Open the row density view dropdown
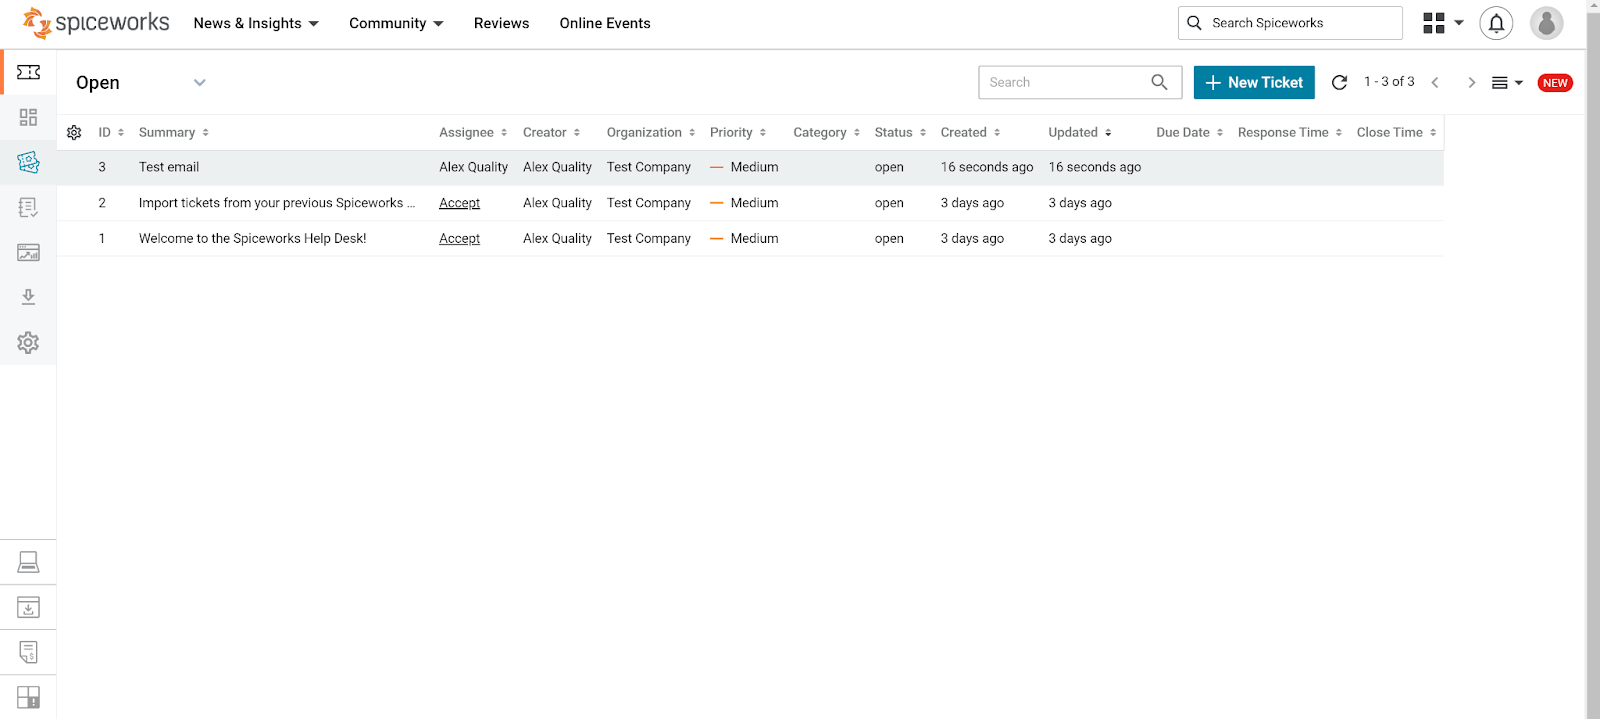Viewport: 1600px width, 719px height. [1506, 83]
